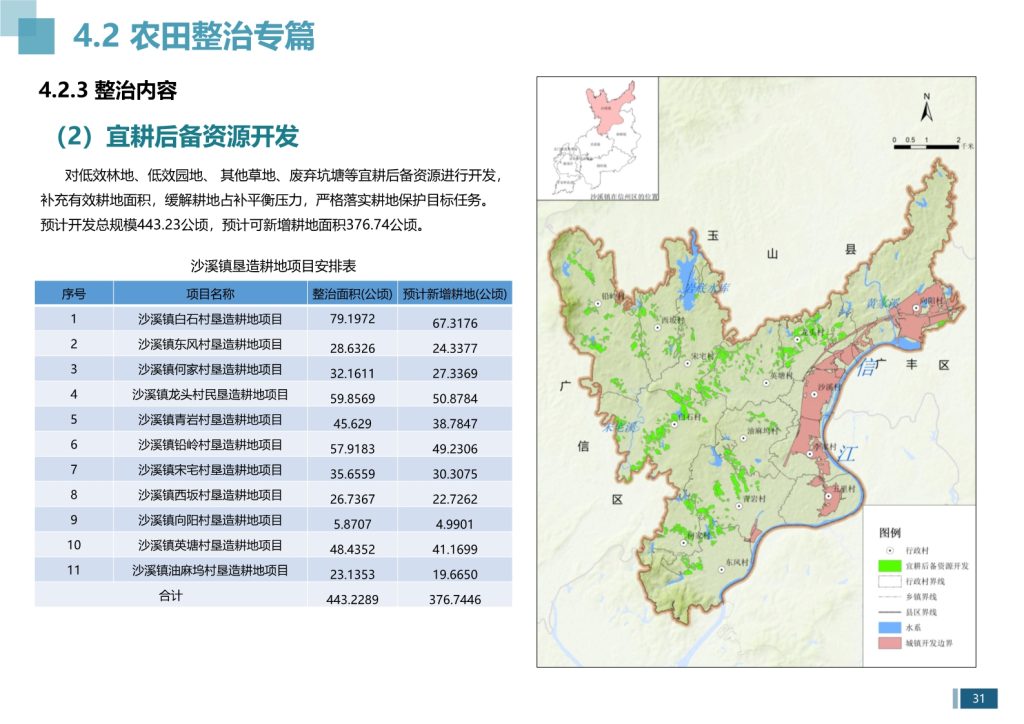This screenshot has width=1024, height=724.
Task: Click the 项目名称 table column header
Action: [210, 294]
